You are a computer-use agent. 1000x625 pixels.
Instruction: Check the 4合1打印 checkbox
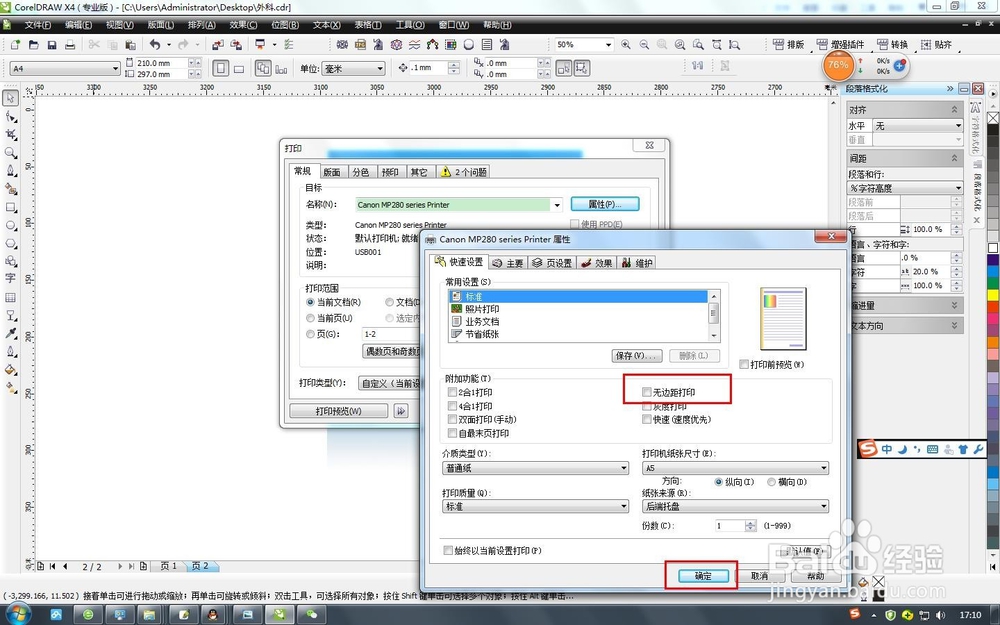pyautogui.click(x=452, y=406)
